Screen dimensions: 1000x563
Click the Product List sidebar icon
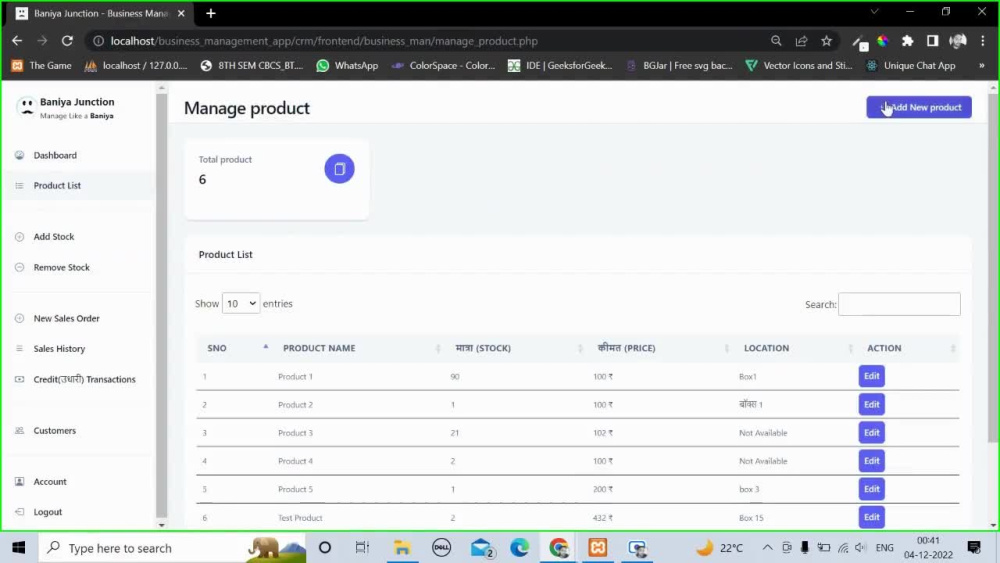coord(19,186)
